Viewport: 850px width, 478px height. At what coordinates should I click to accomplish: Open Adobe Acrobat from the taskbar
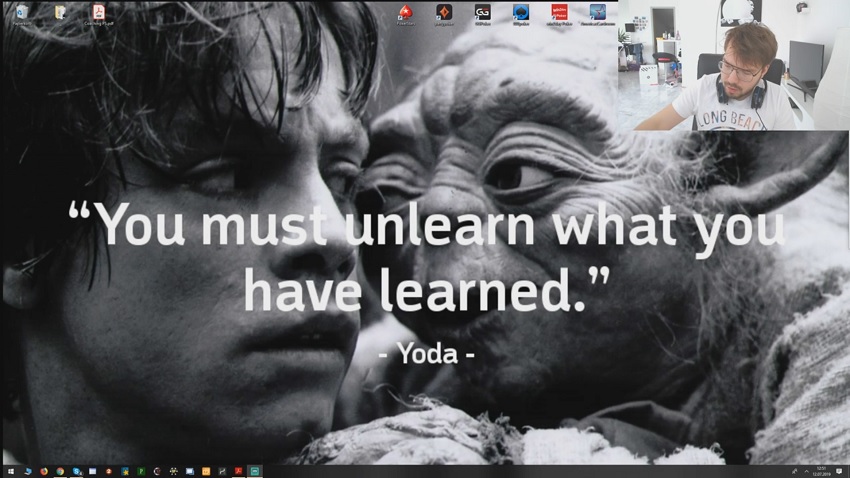[239, 471]
